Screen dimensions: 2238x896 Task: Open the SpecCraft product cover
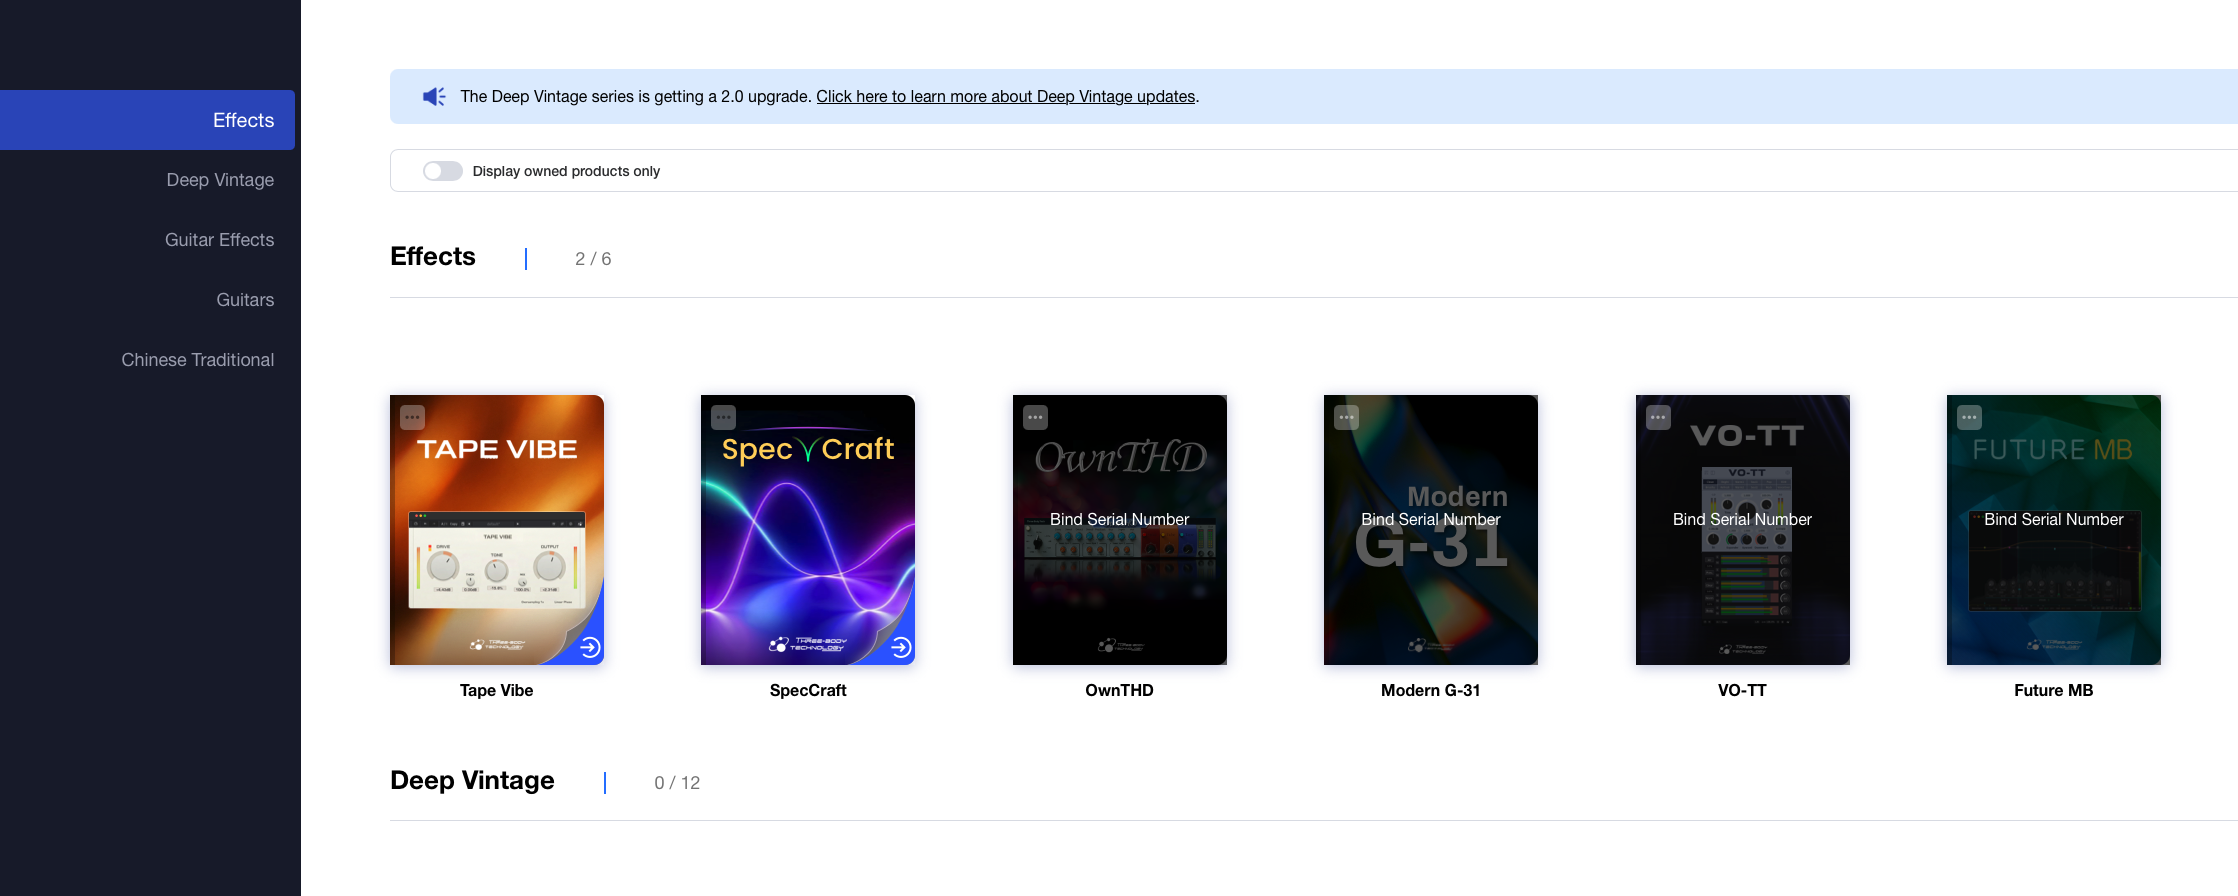coord(808,530)
